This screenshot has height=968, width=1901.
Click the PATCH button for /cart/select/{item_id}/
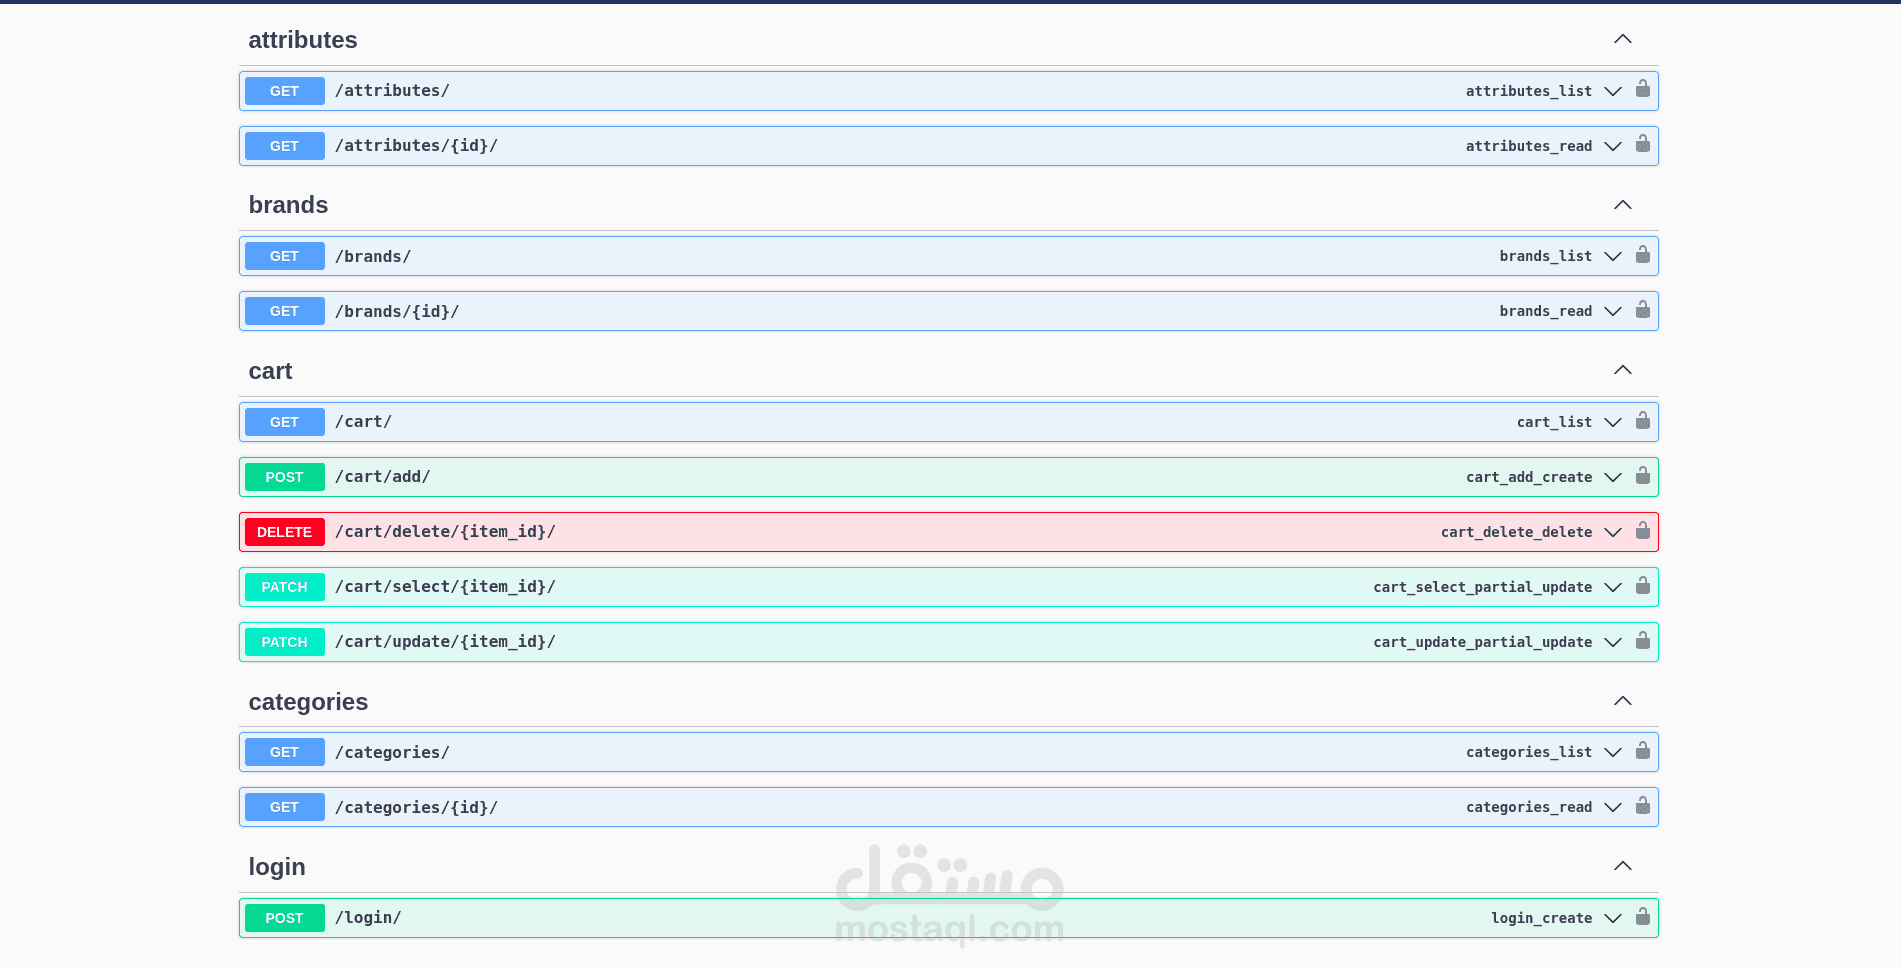(x=285, y=587)
